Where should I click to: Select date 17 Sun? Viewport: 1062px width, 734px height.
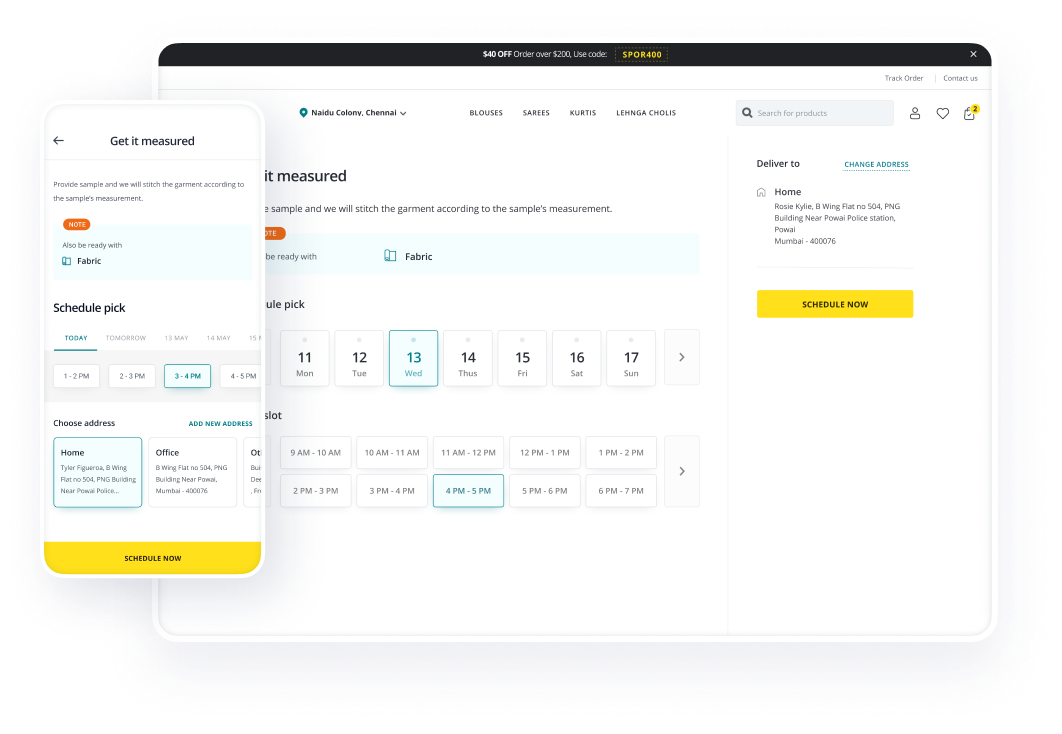[x=631, y=358]
